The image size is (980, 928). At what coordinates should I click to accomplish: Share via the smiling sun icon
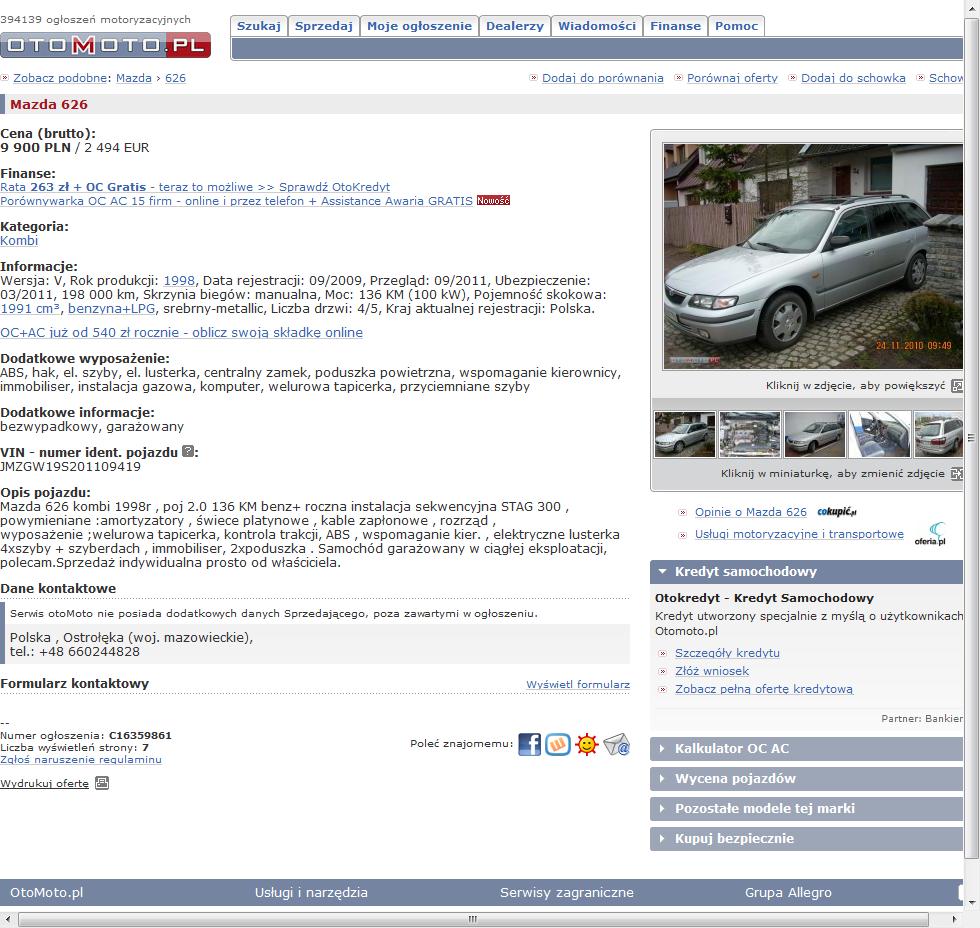[x=587, y=744]
